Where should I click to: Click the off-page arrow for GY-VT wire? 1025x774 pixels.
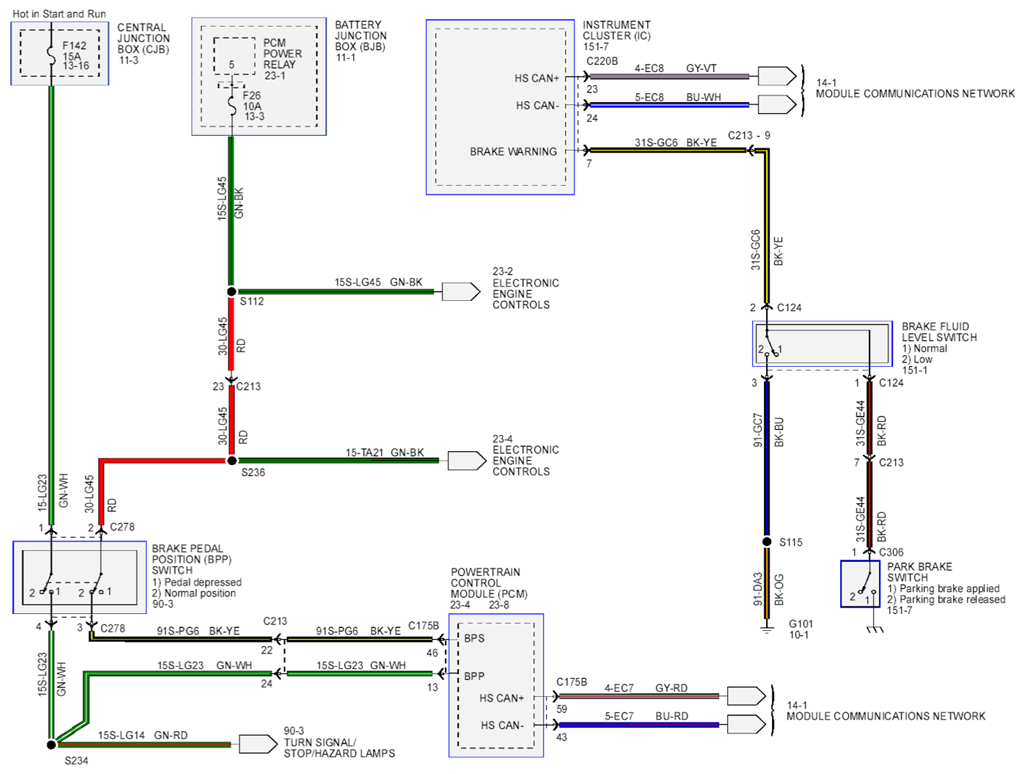coord(777,76)
